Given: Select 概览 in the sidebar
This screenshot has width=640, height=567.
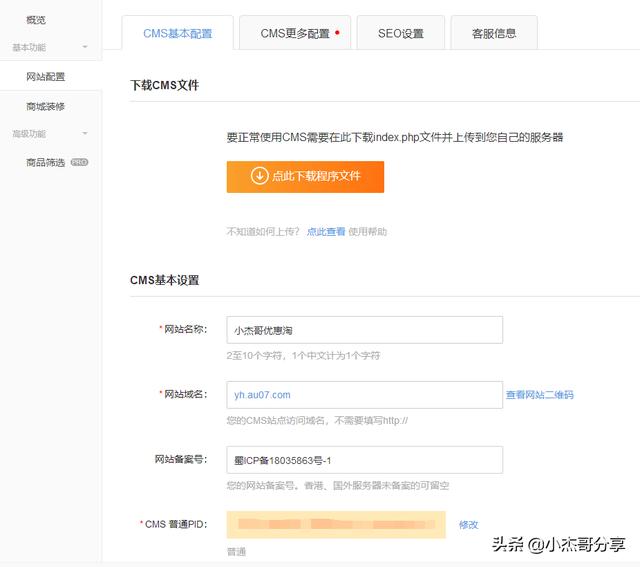Looking at the screenshot, I should pyautogui.click(x=36, y=20).
